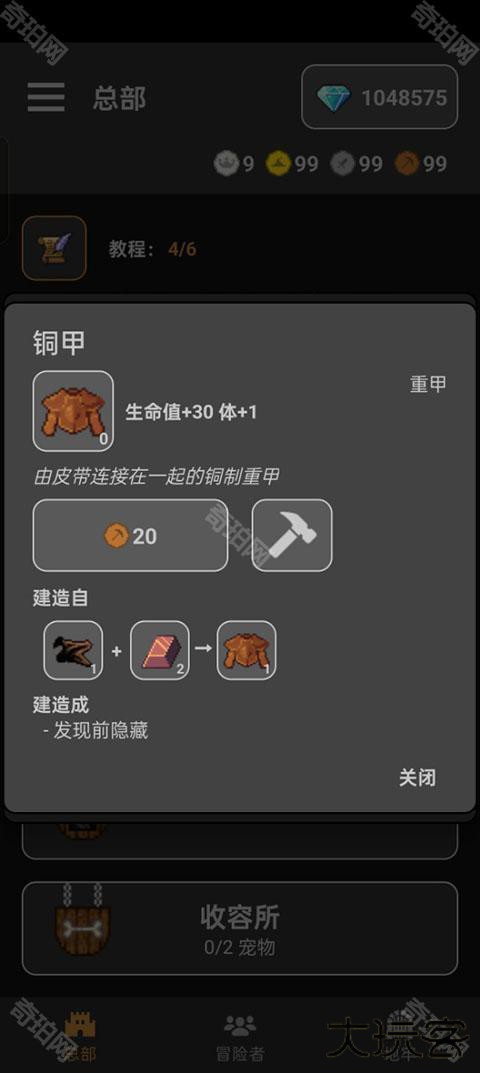Select the crafted copper armor result icon
Image resolution: width=480 pixels, height=1073 pixels.
247,650
